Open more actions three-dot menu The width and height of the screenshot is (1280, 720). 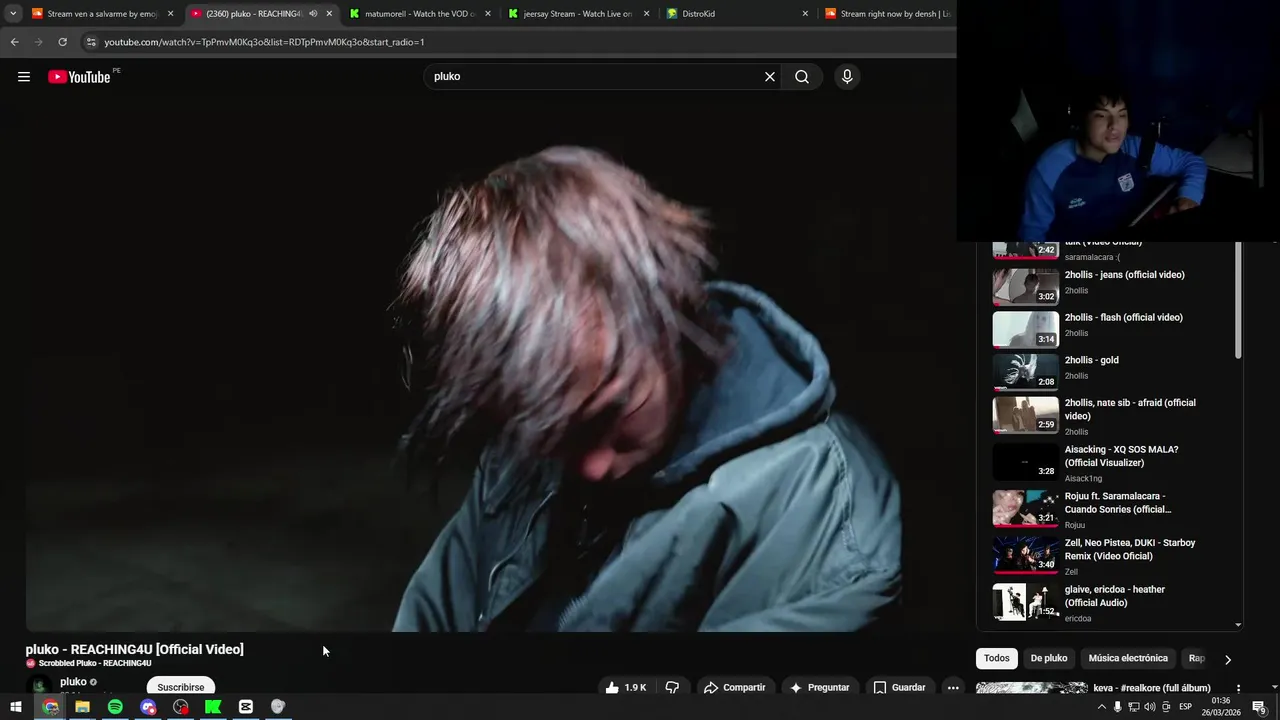click(953, 687)
